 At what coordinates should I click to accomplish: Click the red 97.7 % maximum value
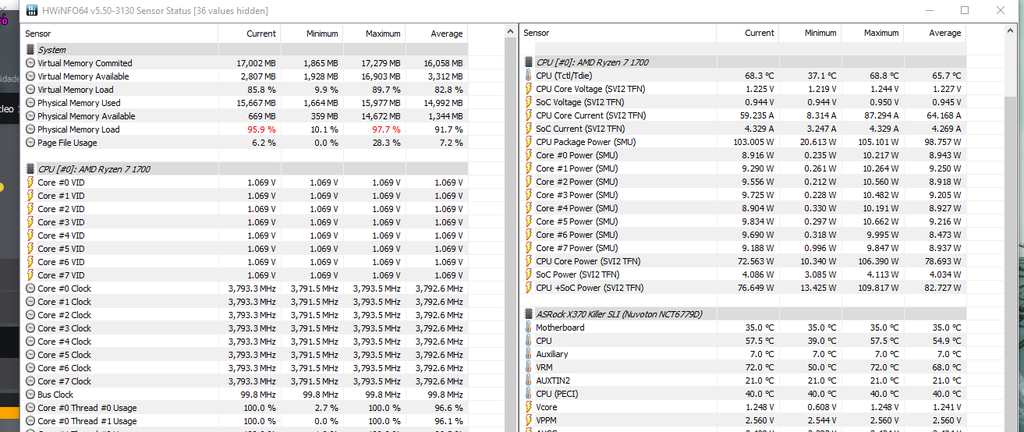click(x=386, y=129)
